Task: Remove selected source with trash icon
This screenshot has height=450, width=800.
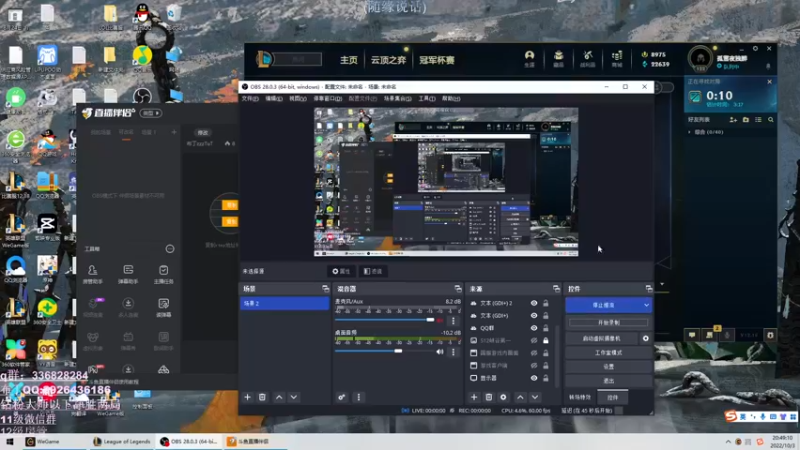Action: click(489, 397)
